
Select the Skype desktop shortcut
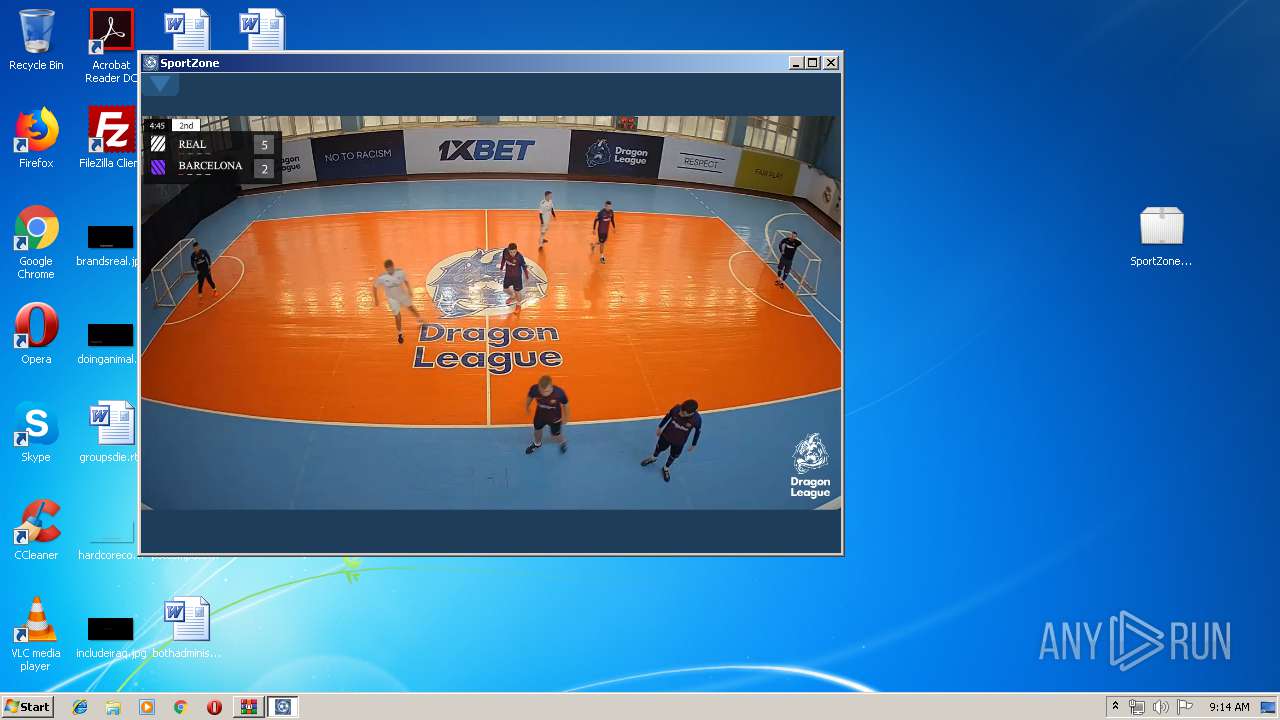(x=36, y=432)
